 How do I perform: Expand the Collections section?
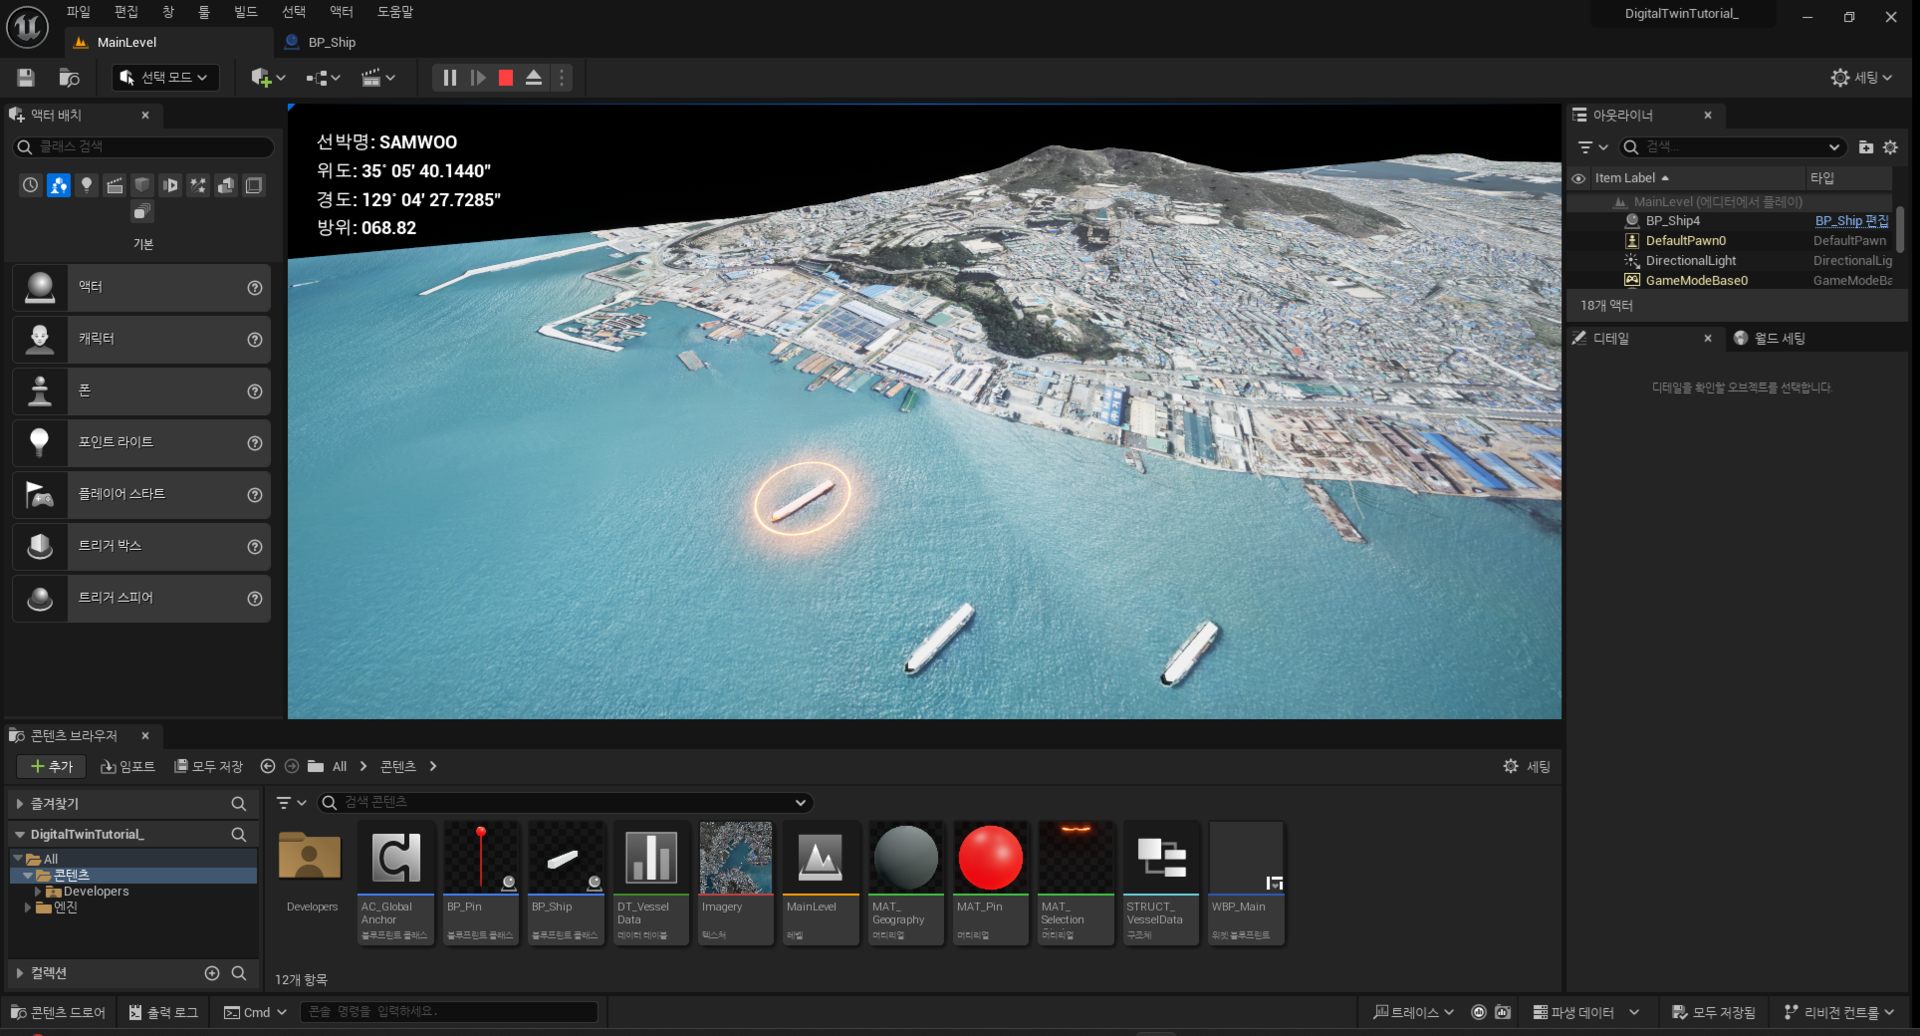point(20,973)
